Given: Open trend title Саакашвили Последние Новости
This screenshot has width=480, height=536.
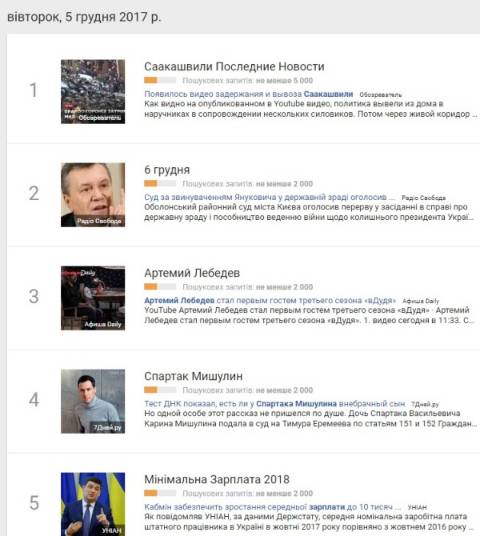Looking at the screenshot, I should tap(234, 67).
